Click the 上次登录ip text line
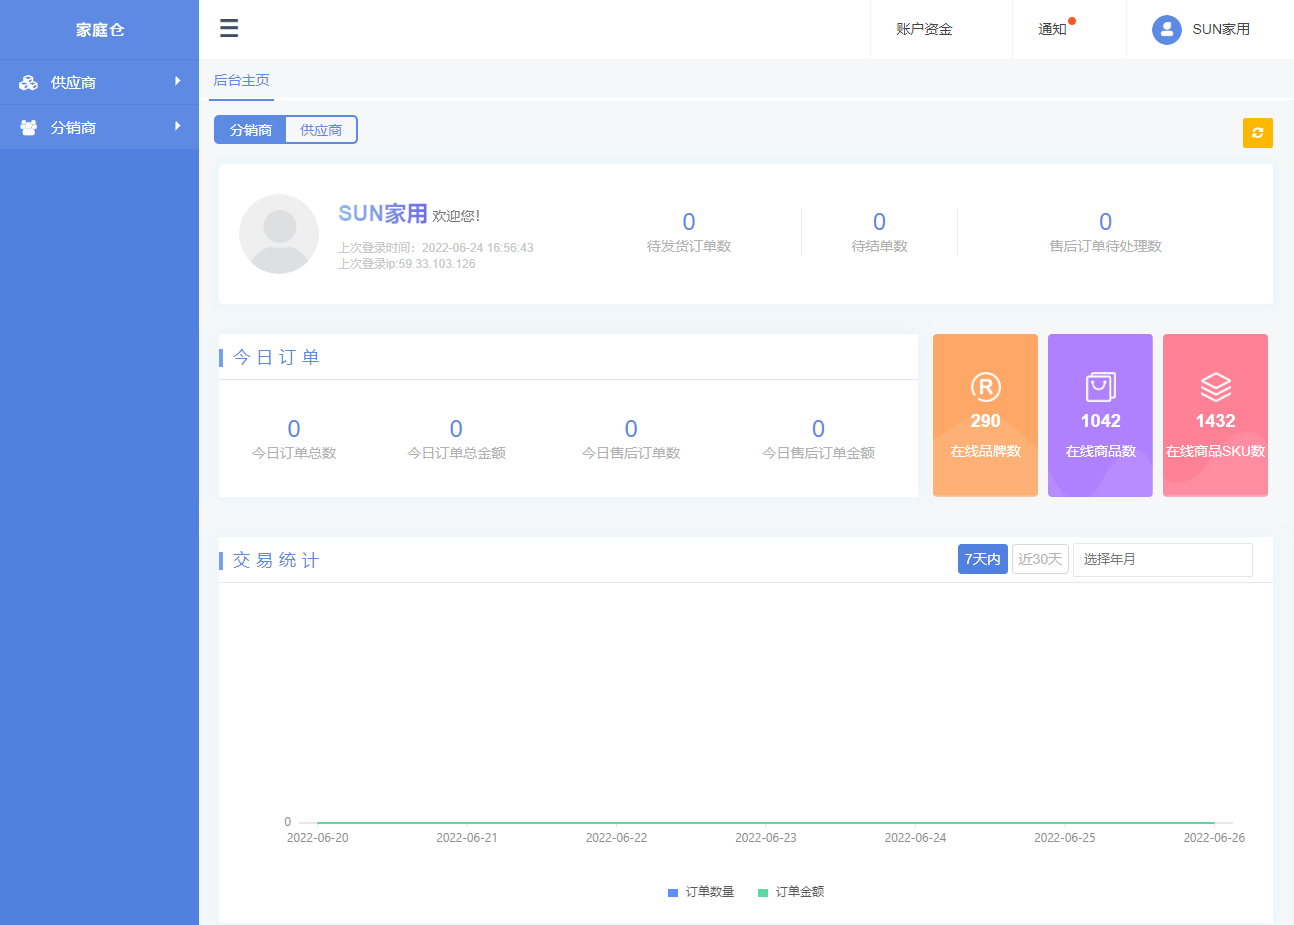The height and width of the screenshot is (925, 1294). point(407,264)
